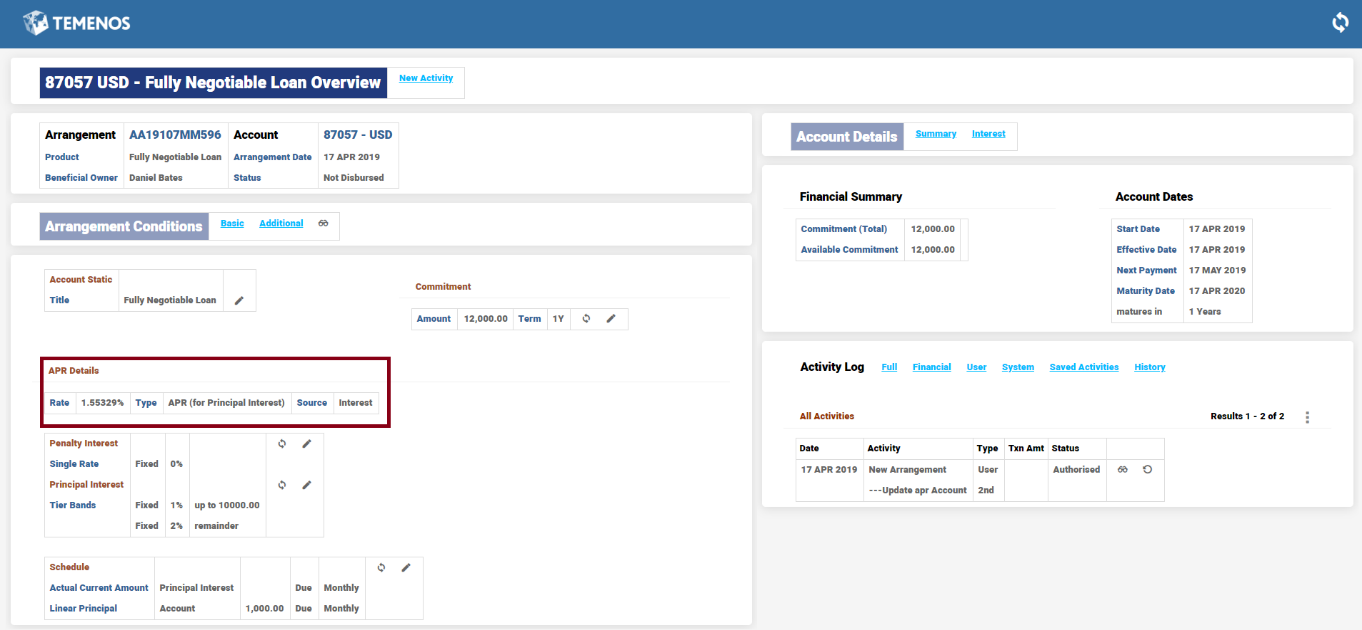Click the pencil icon in the Commitment row
The image size is (1362, 630).
pos(611,319)
